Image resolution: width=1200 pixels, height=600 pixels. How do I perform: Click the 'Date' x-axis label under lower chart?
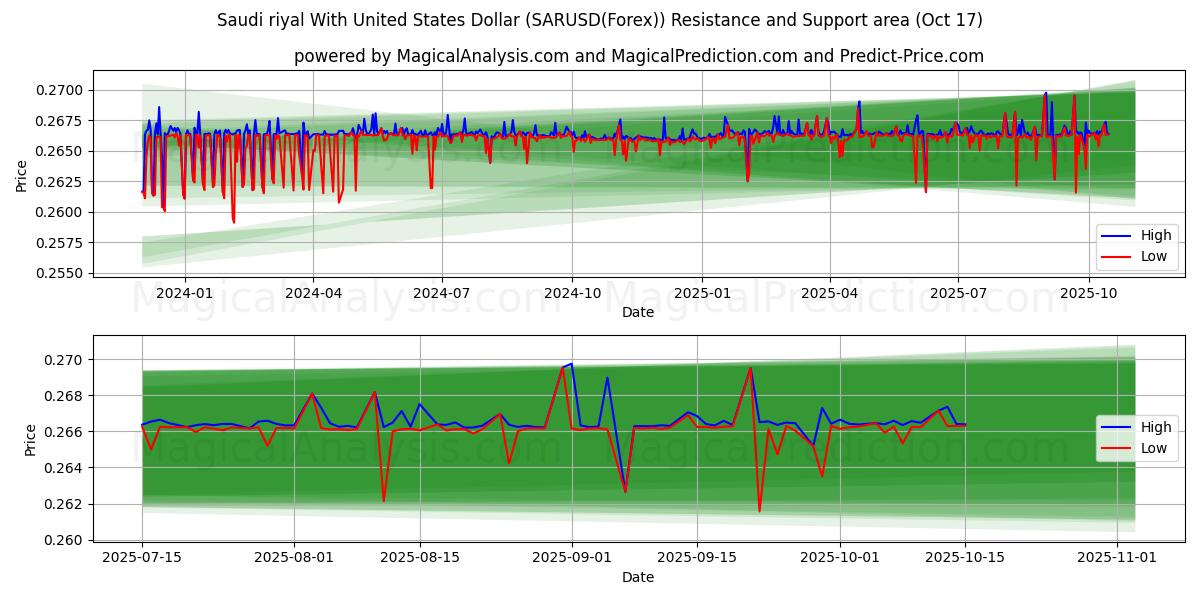pyautogui.click(x=638, y=577)
